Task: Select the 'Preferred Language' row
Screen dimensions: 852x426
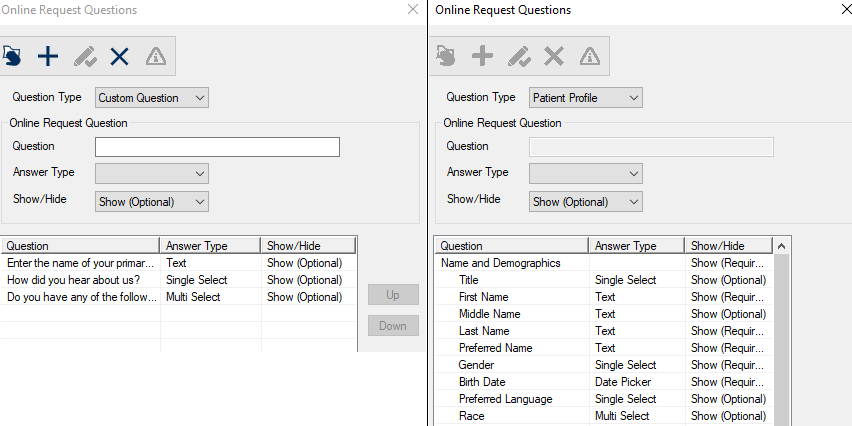Action: click(604, 399)
